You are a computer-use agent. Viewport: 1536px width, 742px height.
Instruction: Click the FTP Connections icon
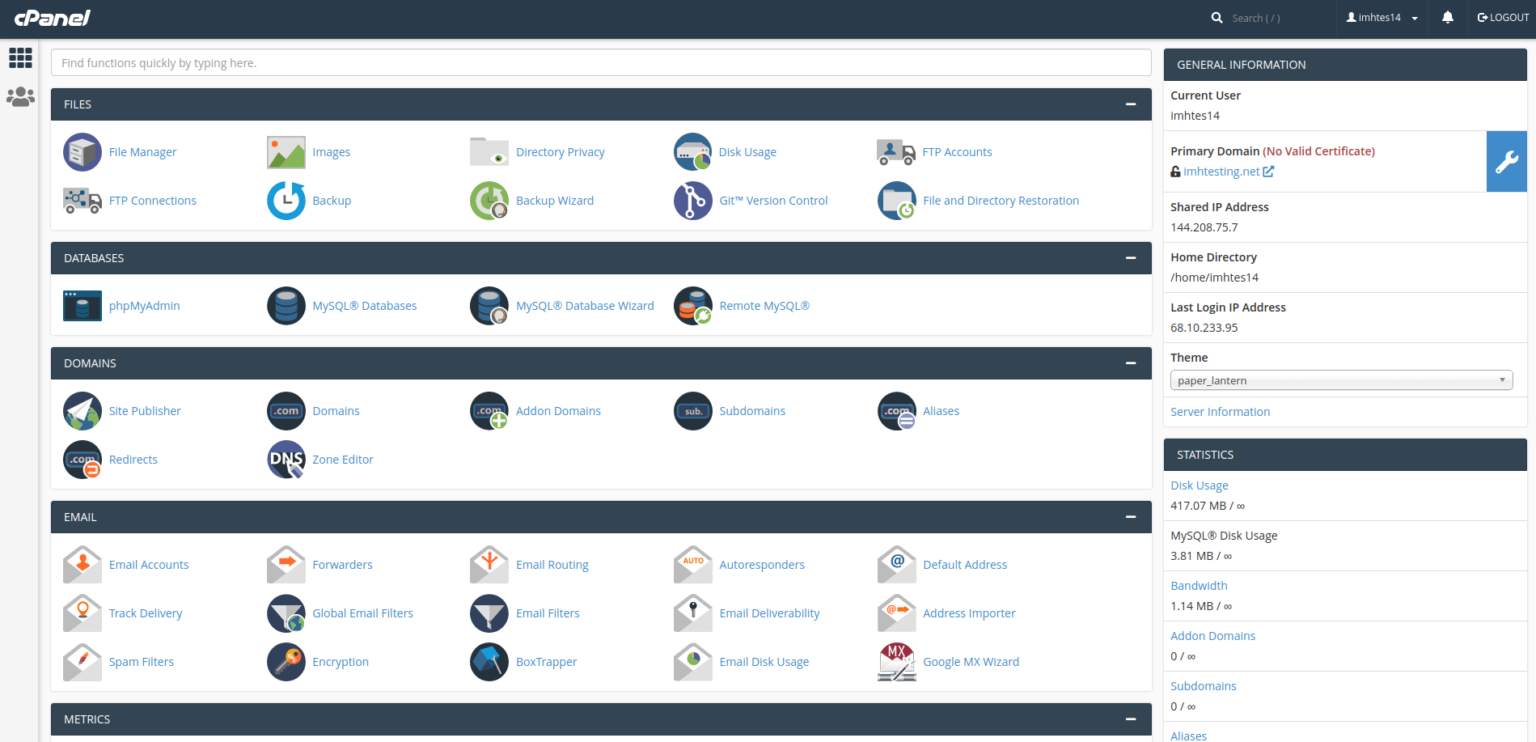click(82, 201)
